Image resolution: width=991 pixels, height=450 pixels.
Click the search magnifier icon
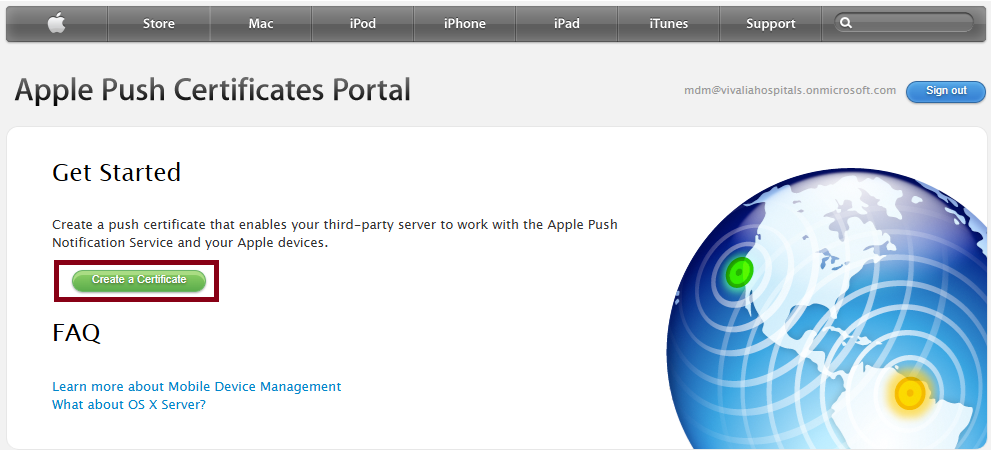click(x=846, y=23)
